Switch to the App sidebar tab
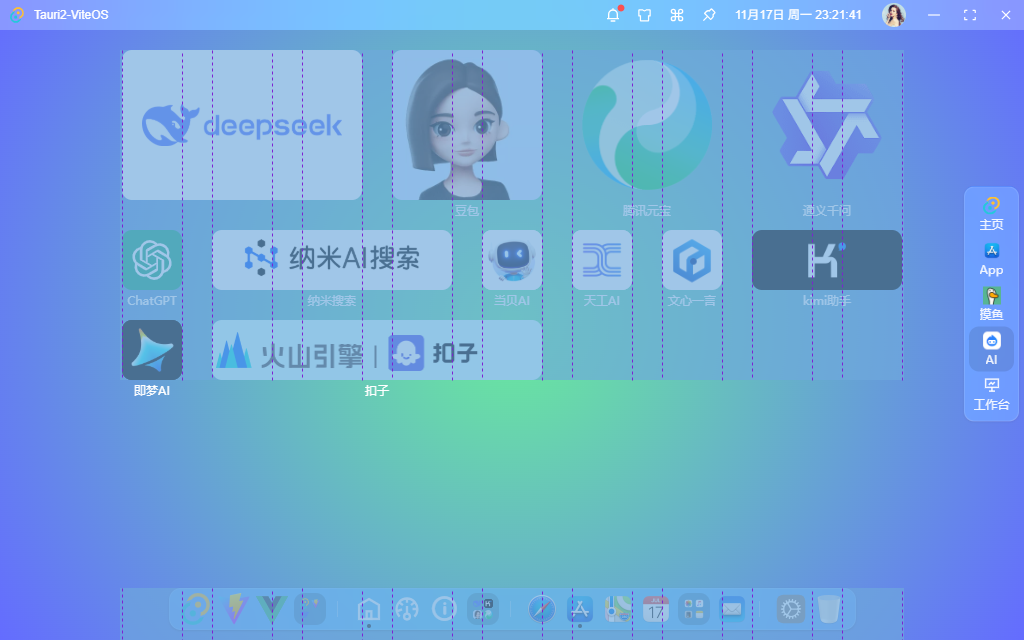This screenshot has height=640, width=1024. click(991, 260)
